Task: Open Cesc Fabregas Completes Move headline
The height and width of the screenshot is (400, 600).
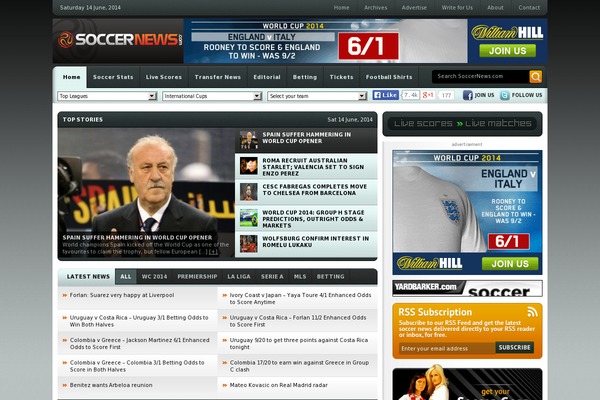Action: pyautogui.click(x=315, y=190)
